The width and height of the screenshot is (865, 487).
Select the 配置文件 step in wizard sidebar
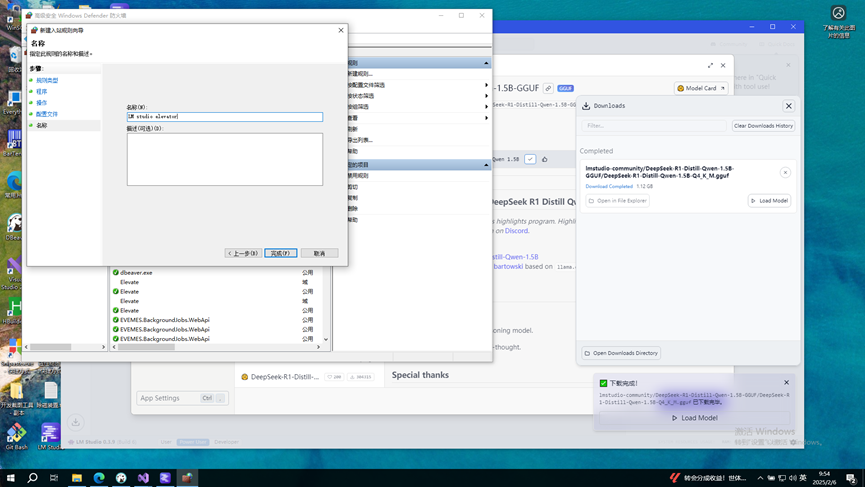[x=47, y=114]
